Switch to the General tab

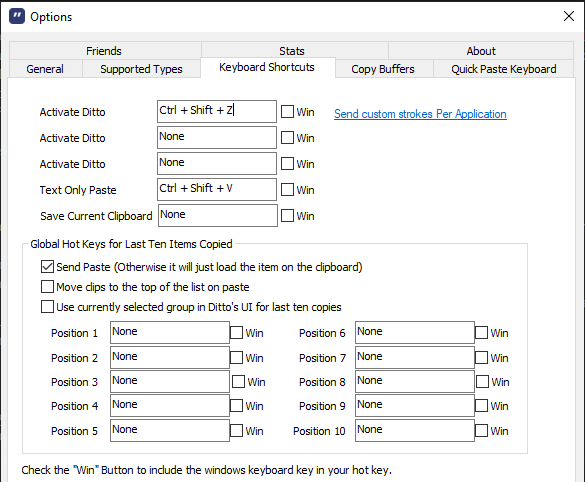[x=45, y=69]
